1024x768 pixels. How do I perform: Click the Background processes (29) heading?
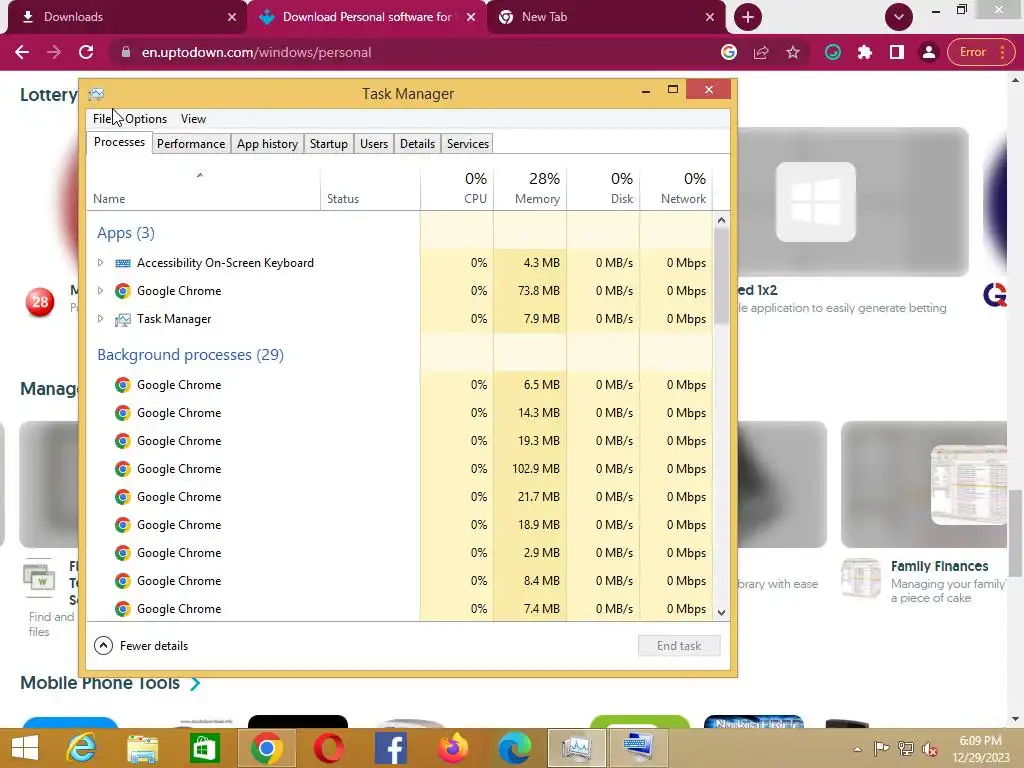coord(190,355)
